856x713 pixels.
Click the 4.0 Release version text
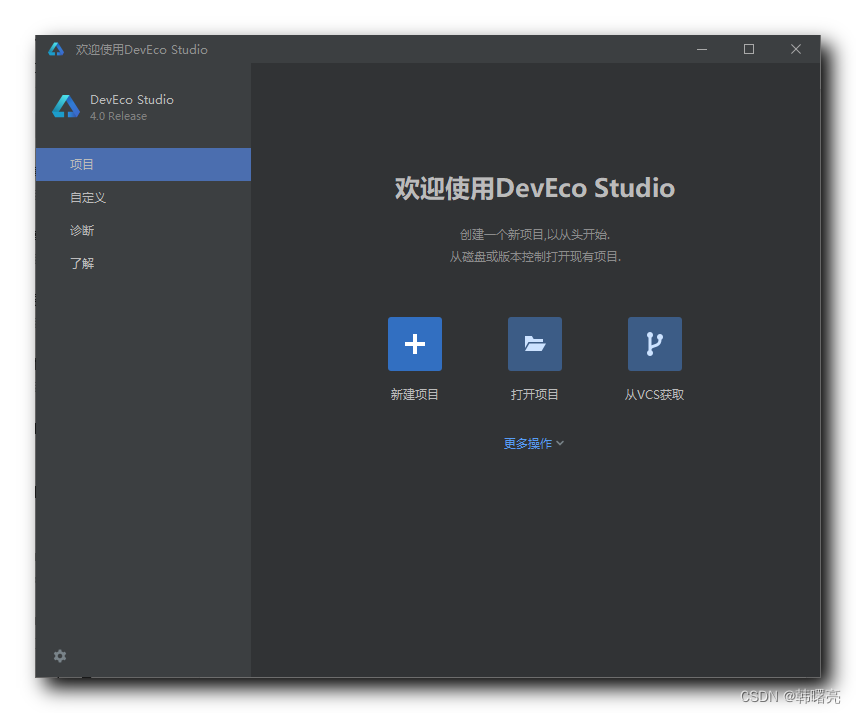tap(118, 117)
